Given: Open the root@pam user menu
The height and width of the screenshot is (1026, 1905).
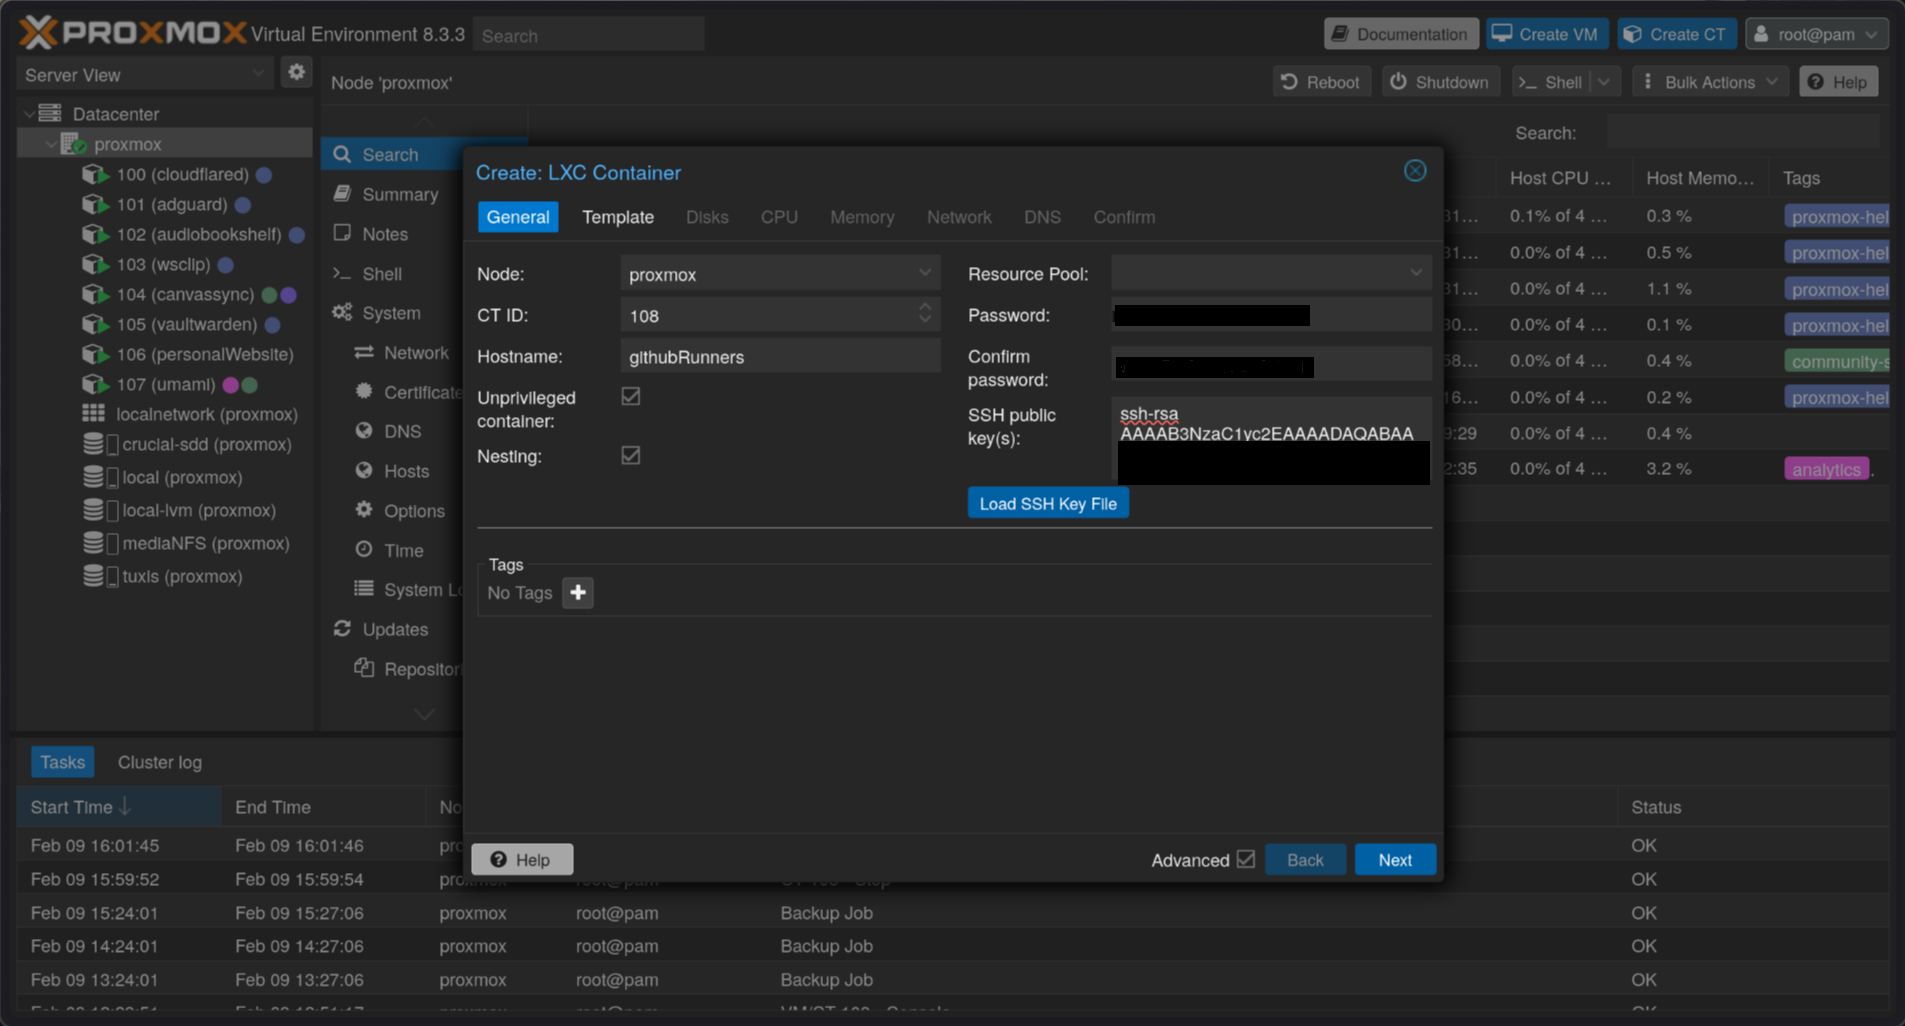Looking at the screenshot, I should coord(1817,34).
